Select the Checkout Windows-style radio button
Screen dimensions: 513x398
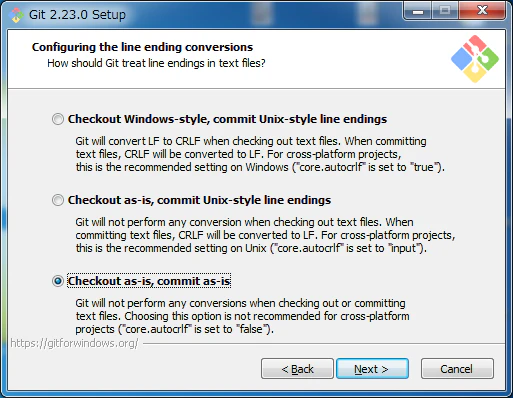[58, 119]
